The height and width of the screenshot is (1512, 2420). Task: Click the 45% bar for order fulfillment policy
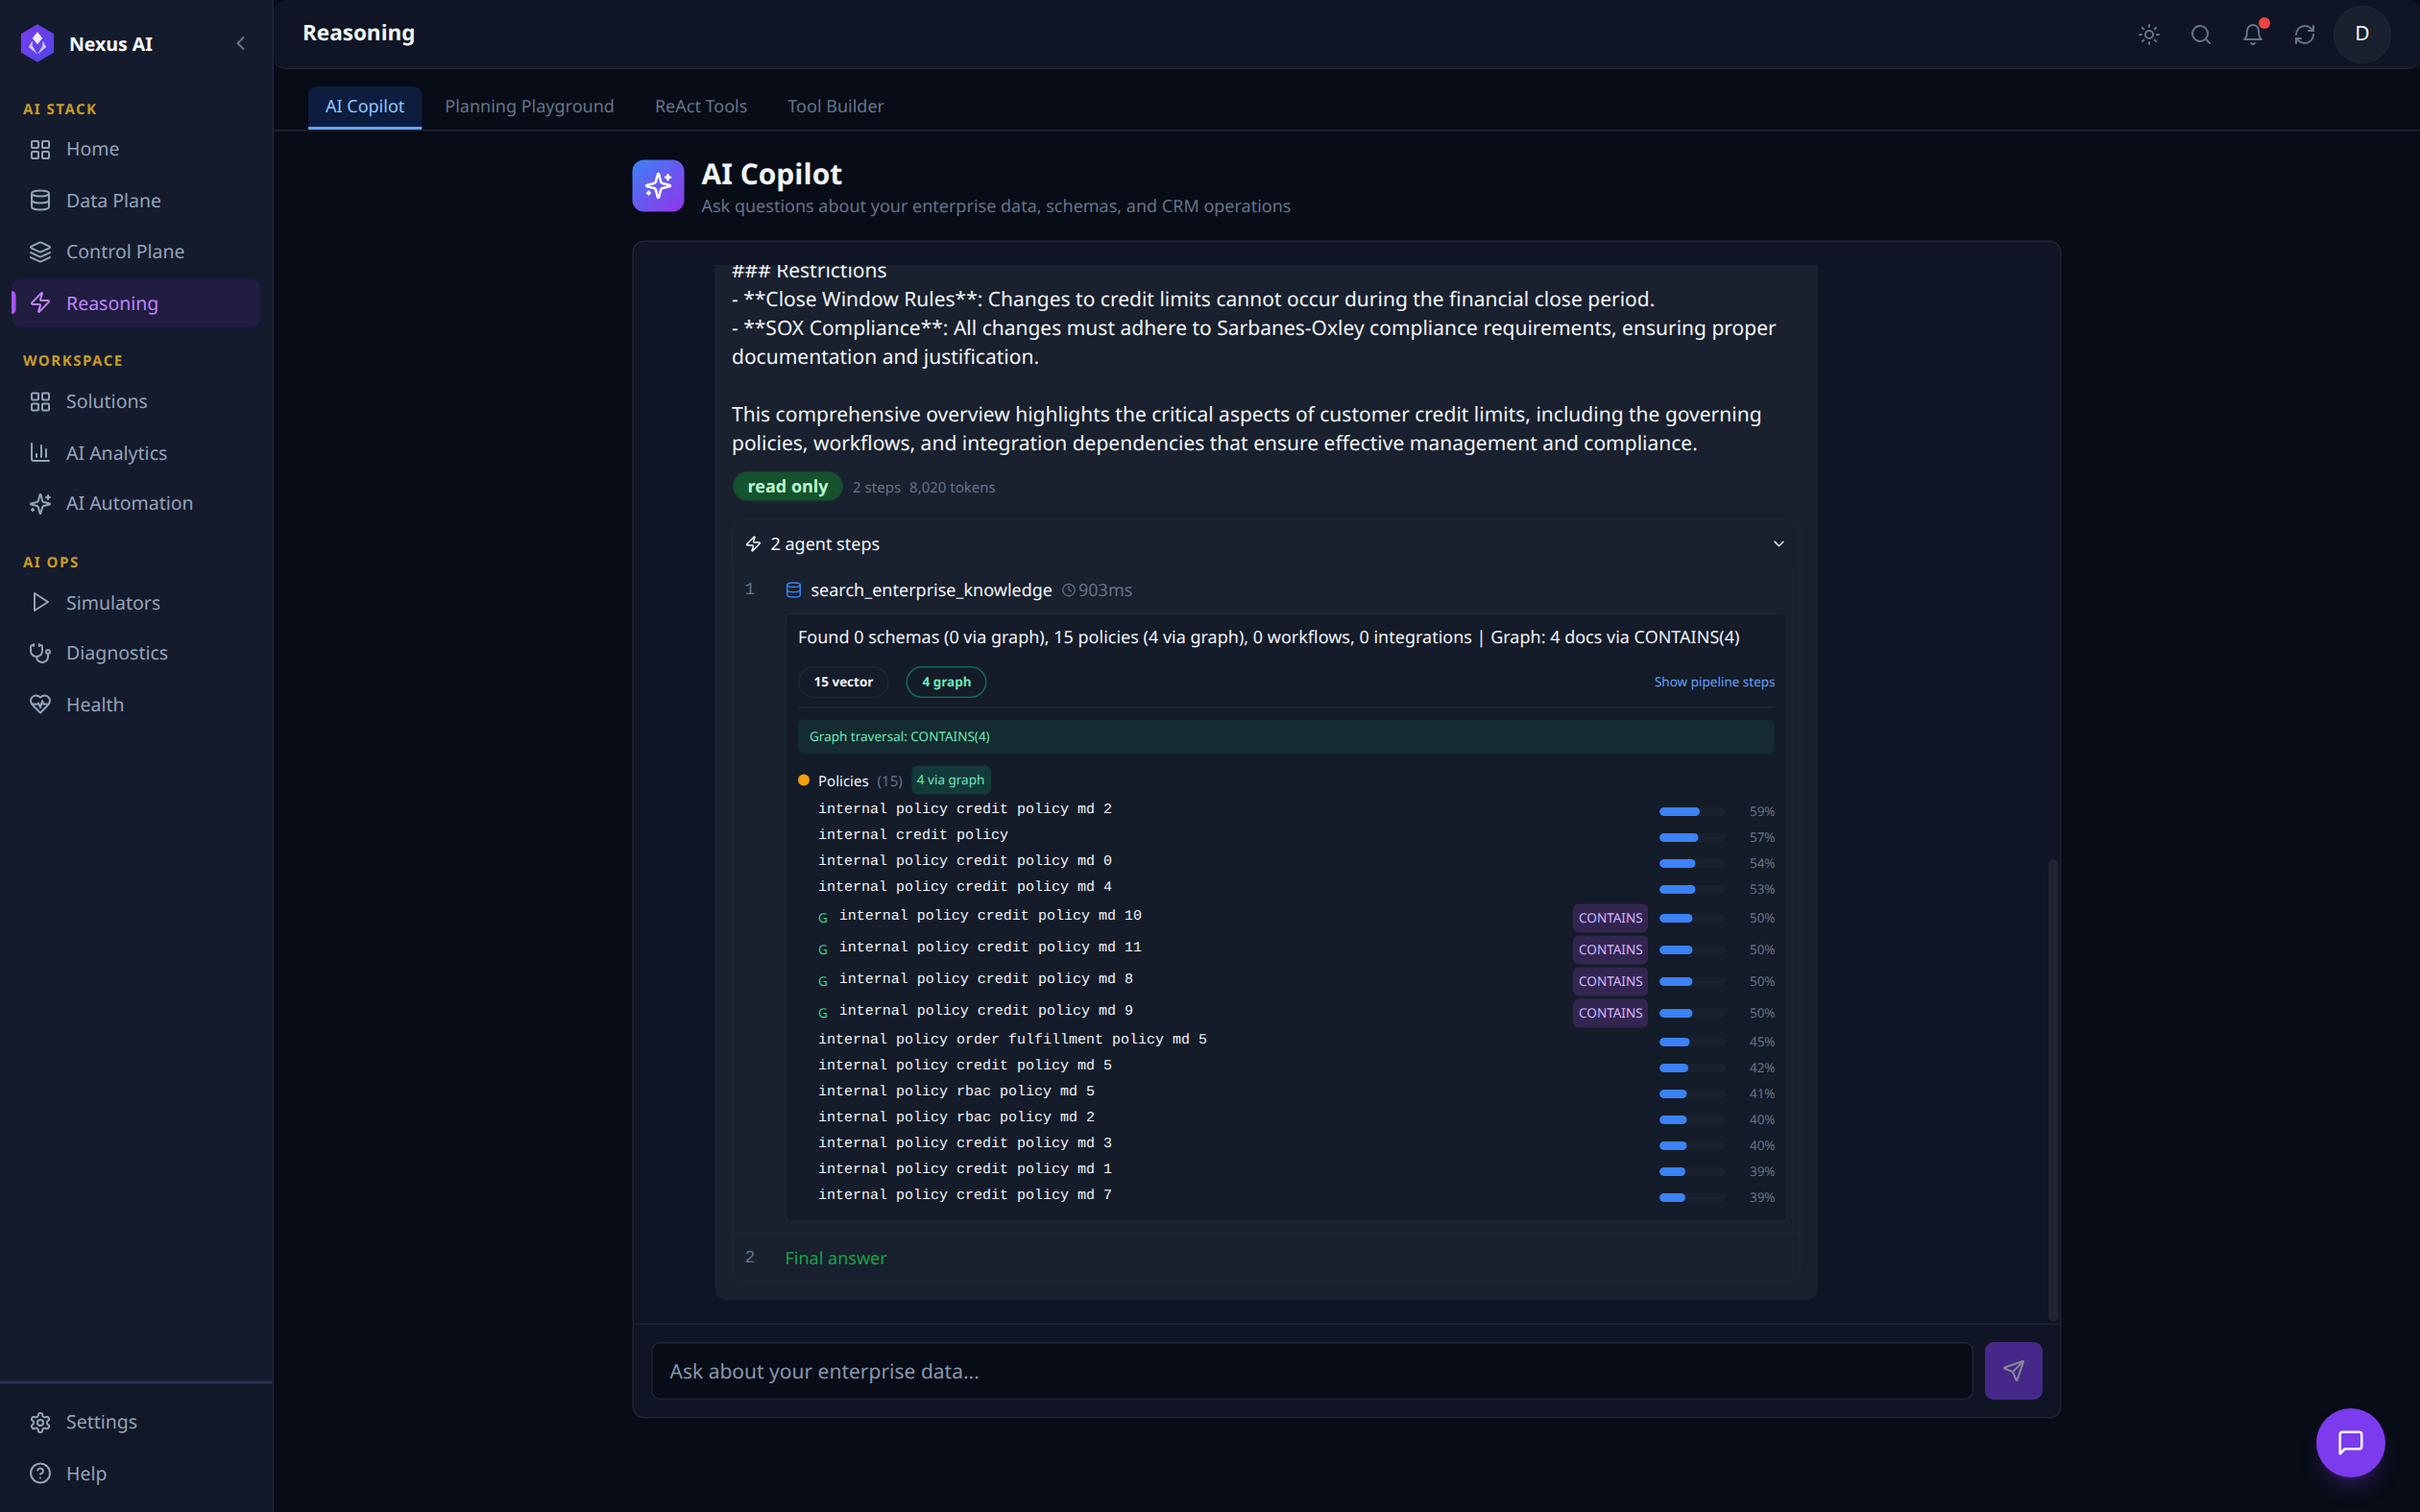[1691, 1042]
